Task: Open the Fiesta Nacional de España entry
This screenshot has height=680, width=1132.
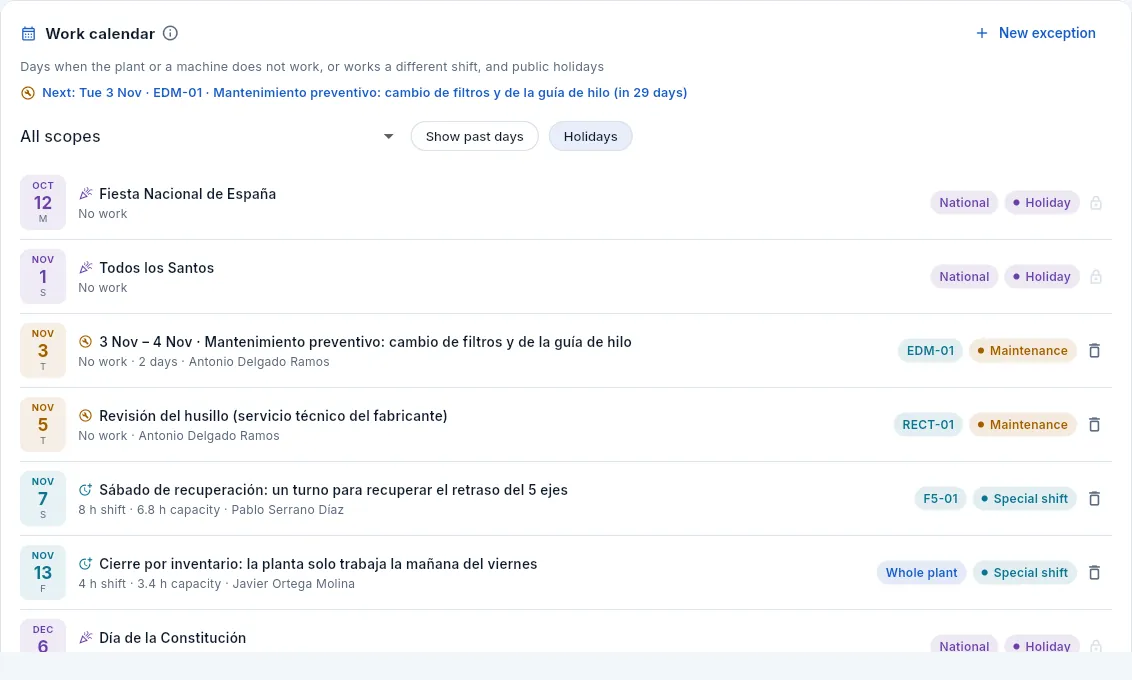Action: 188,193
